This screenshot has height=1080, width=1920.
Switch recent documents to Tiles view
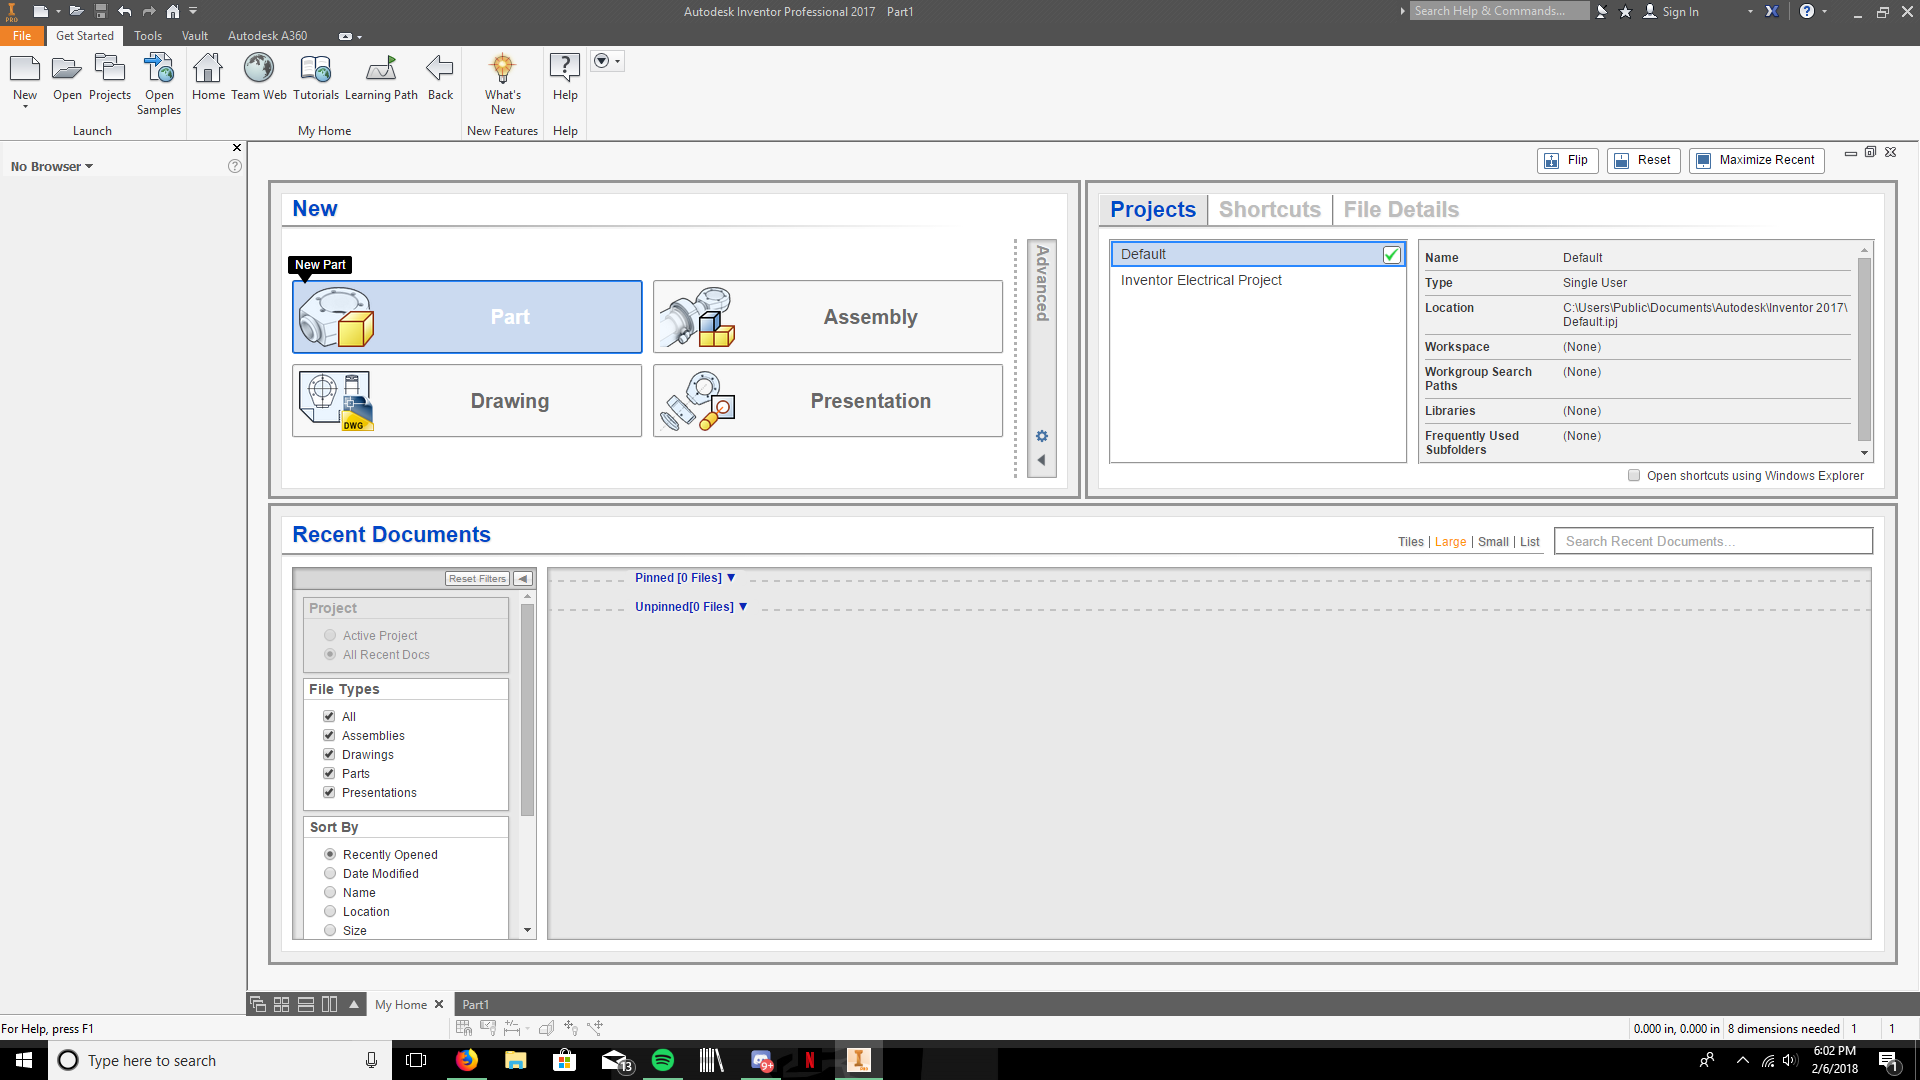pyautogui.click(x=1410, y=542)
